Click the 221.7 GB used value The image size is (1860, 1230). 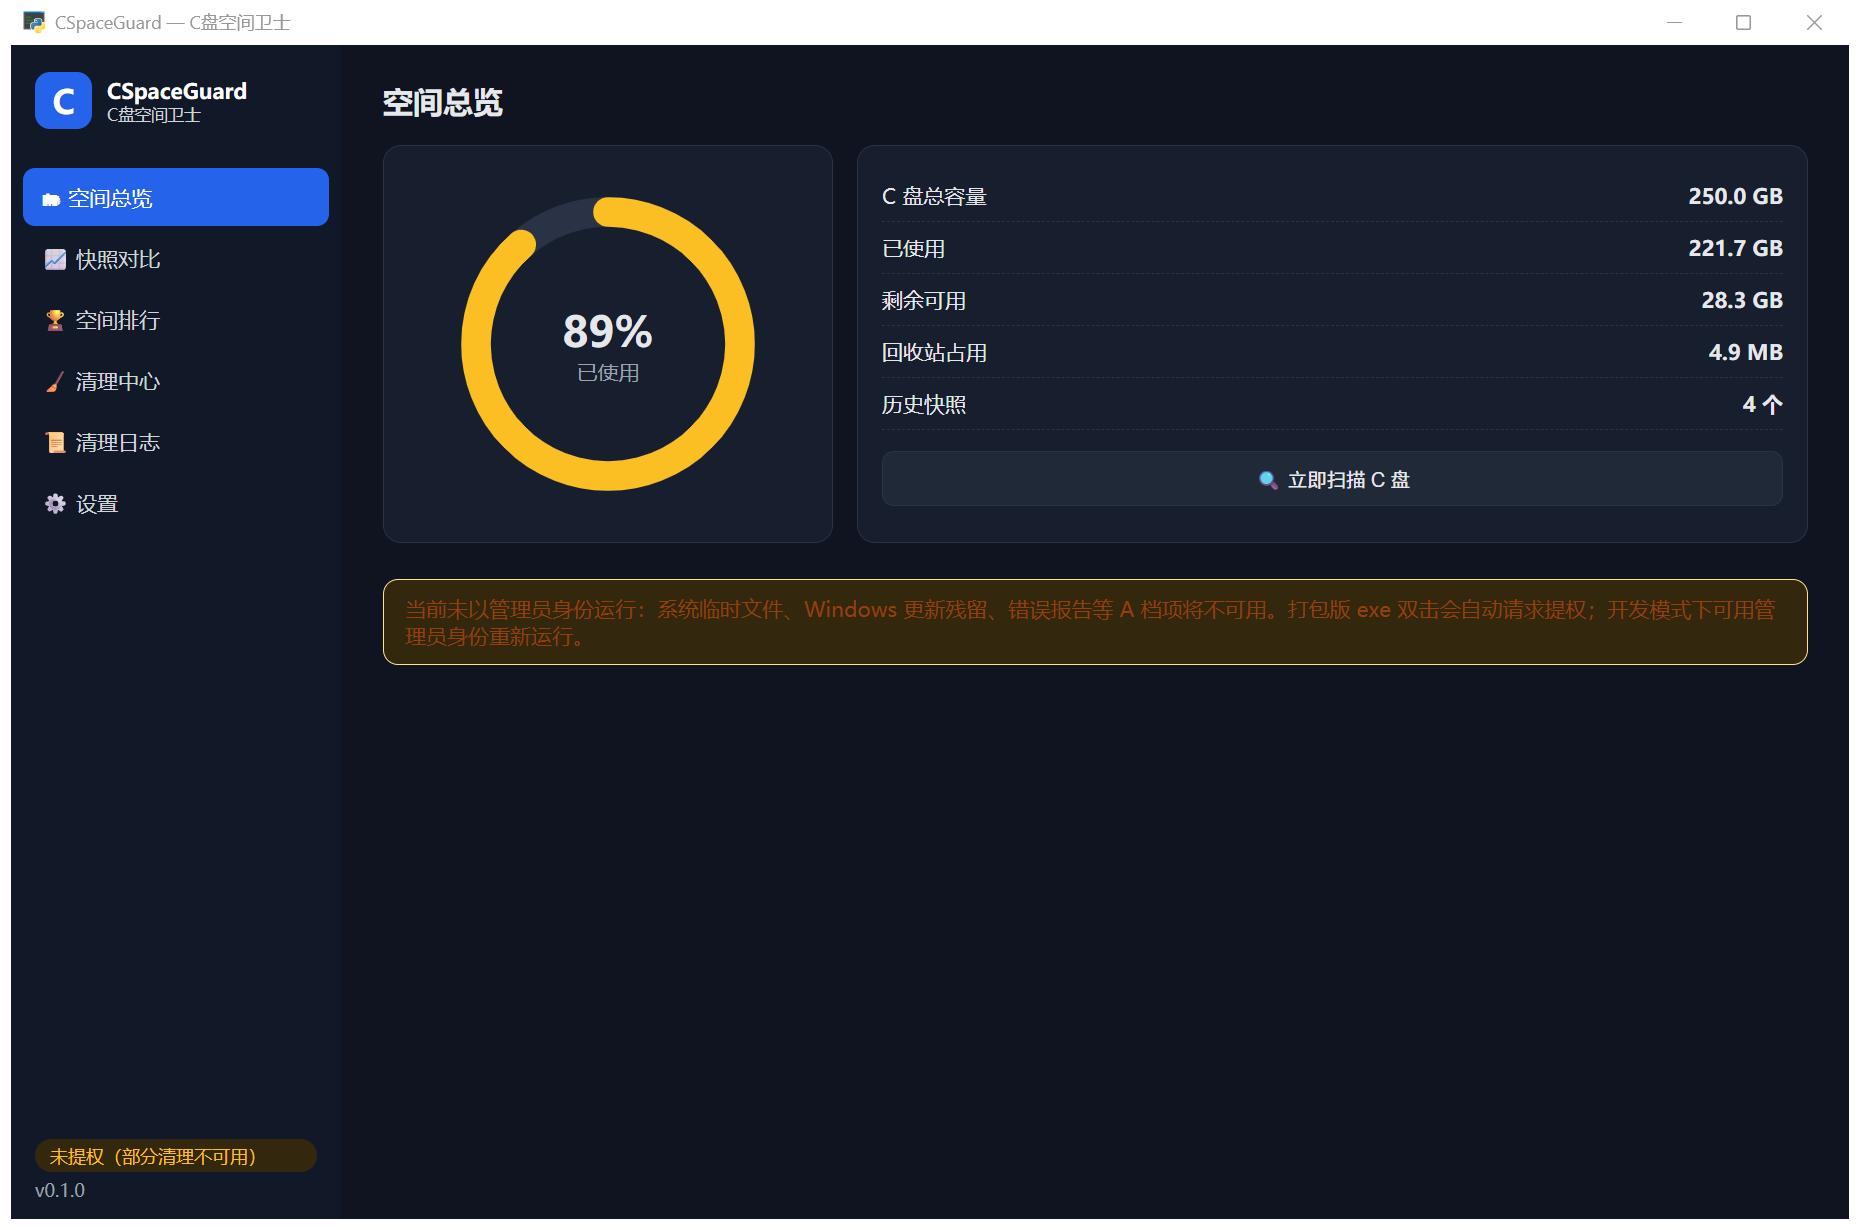tap(1735, 248)
